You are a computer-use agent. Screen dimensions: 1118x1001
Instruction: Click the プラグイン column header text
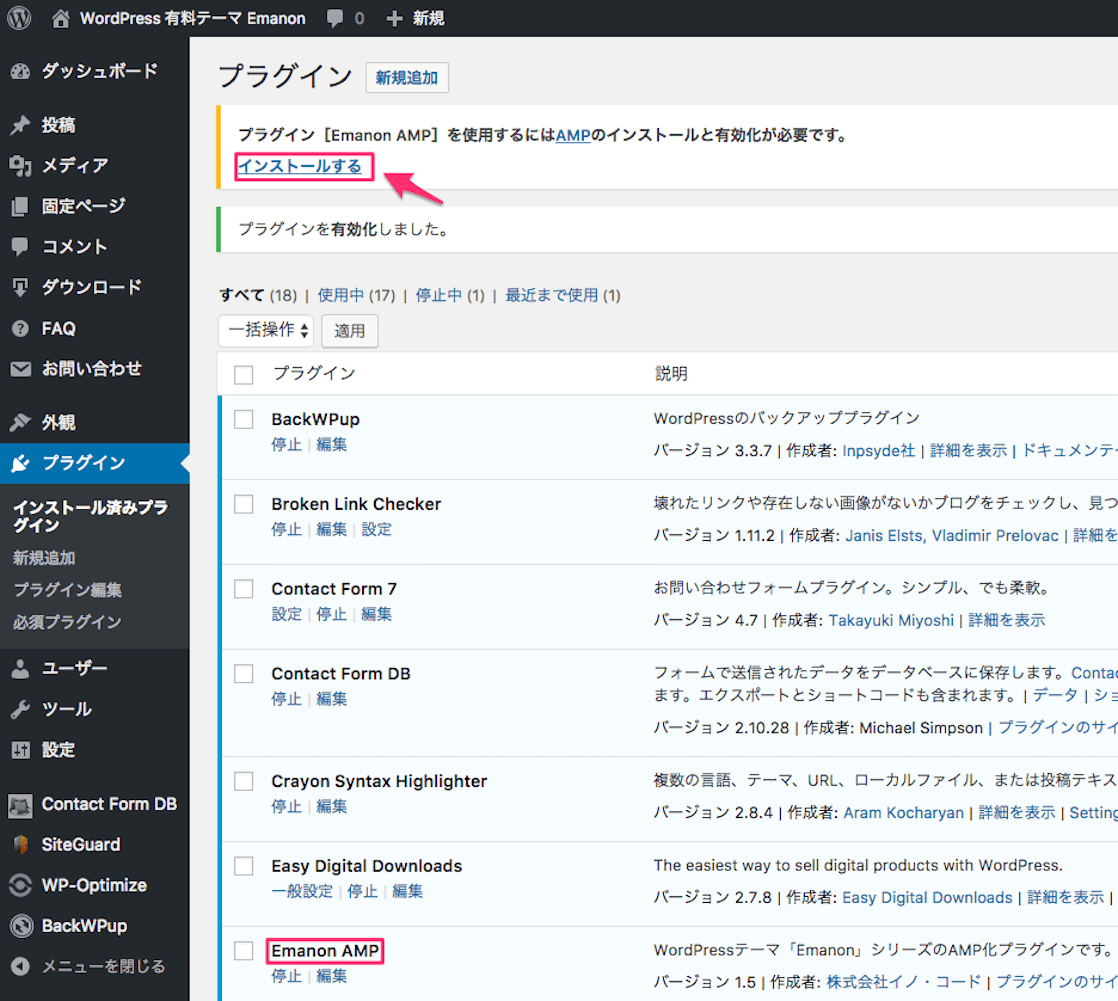click(314, 374)
